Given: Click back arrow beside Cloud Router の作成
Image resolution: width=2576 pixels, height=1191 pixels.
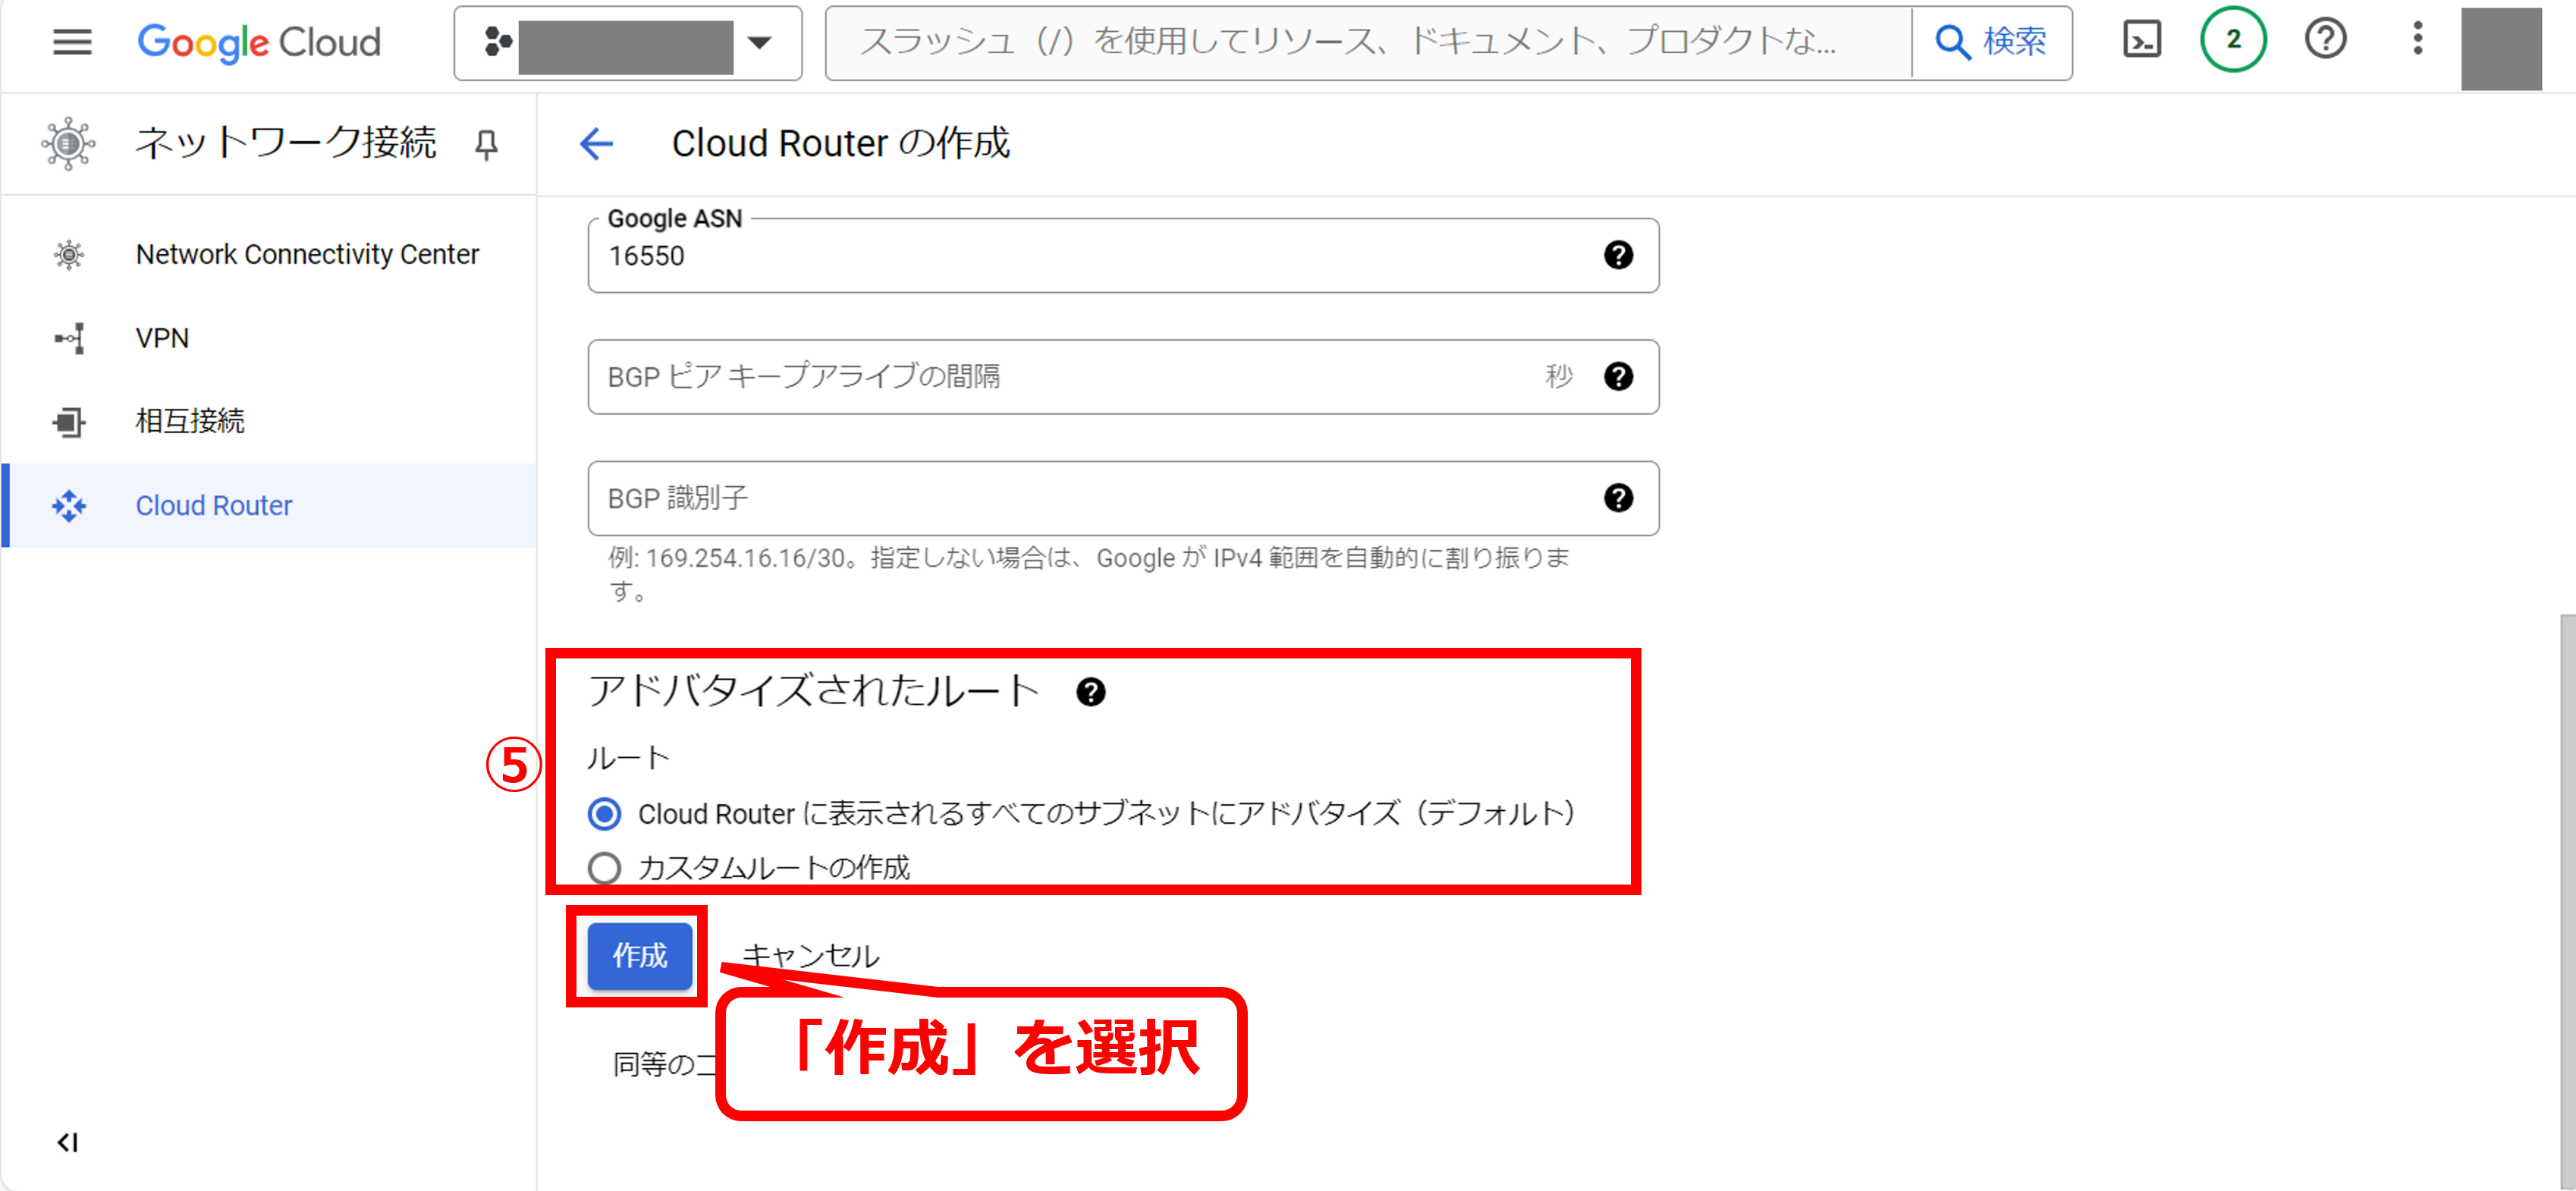Looking at the screenshot, I should (x=597, y=144).
